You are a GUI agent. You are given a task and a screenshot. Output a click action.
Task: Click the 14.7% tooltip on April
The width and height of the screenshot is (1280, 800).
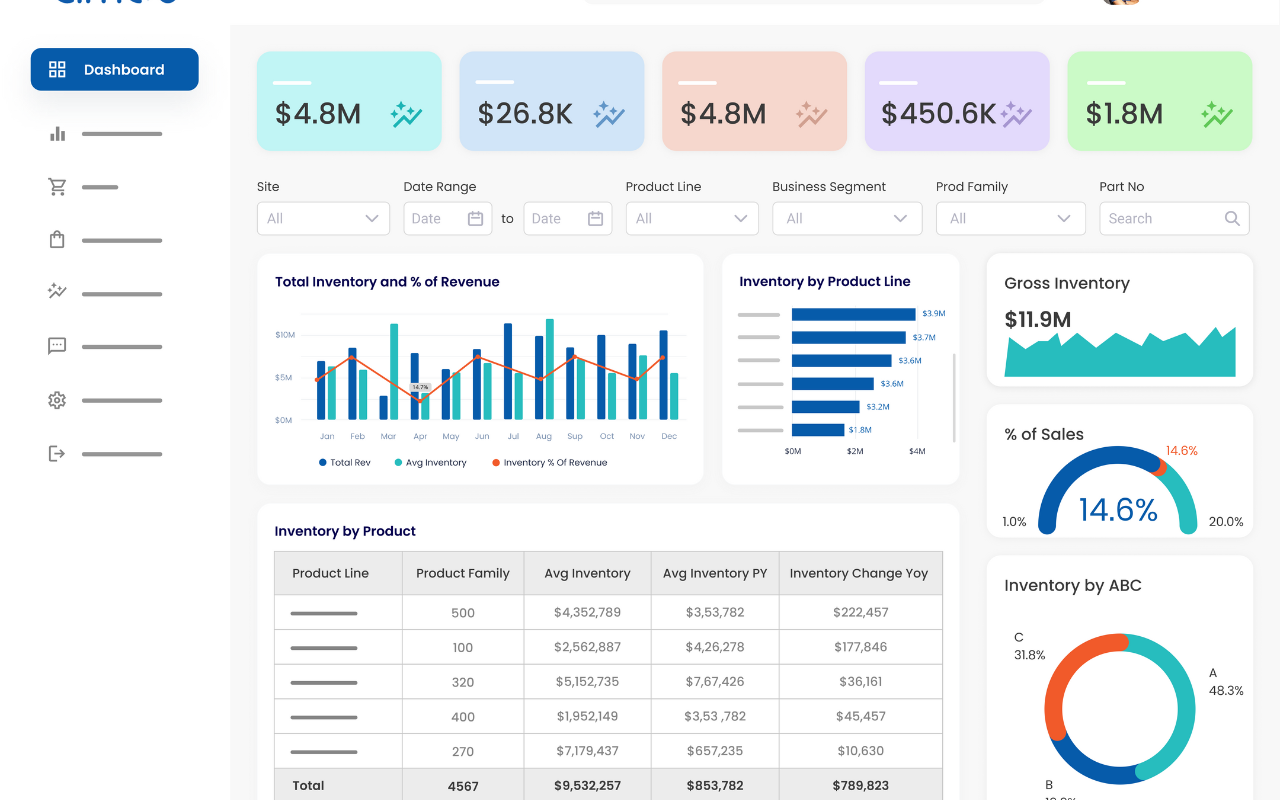[420, 387]
